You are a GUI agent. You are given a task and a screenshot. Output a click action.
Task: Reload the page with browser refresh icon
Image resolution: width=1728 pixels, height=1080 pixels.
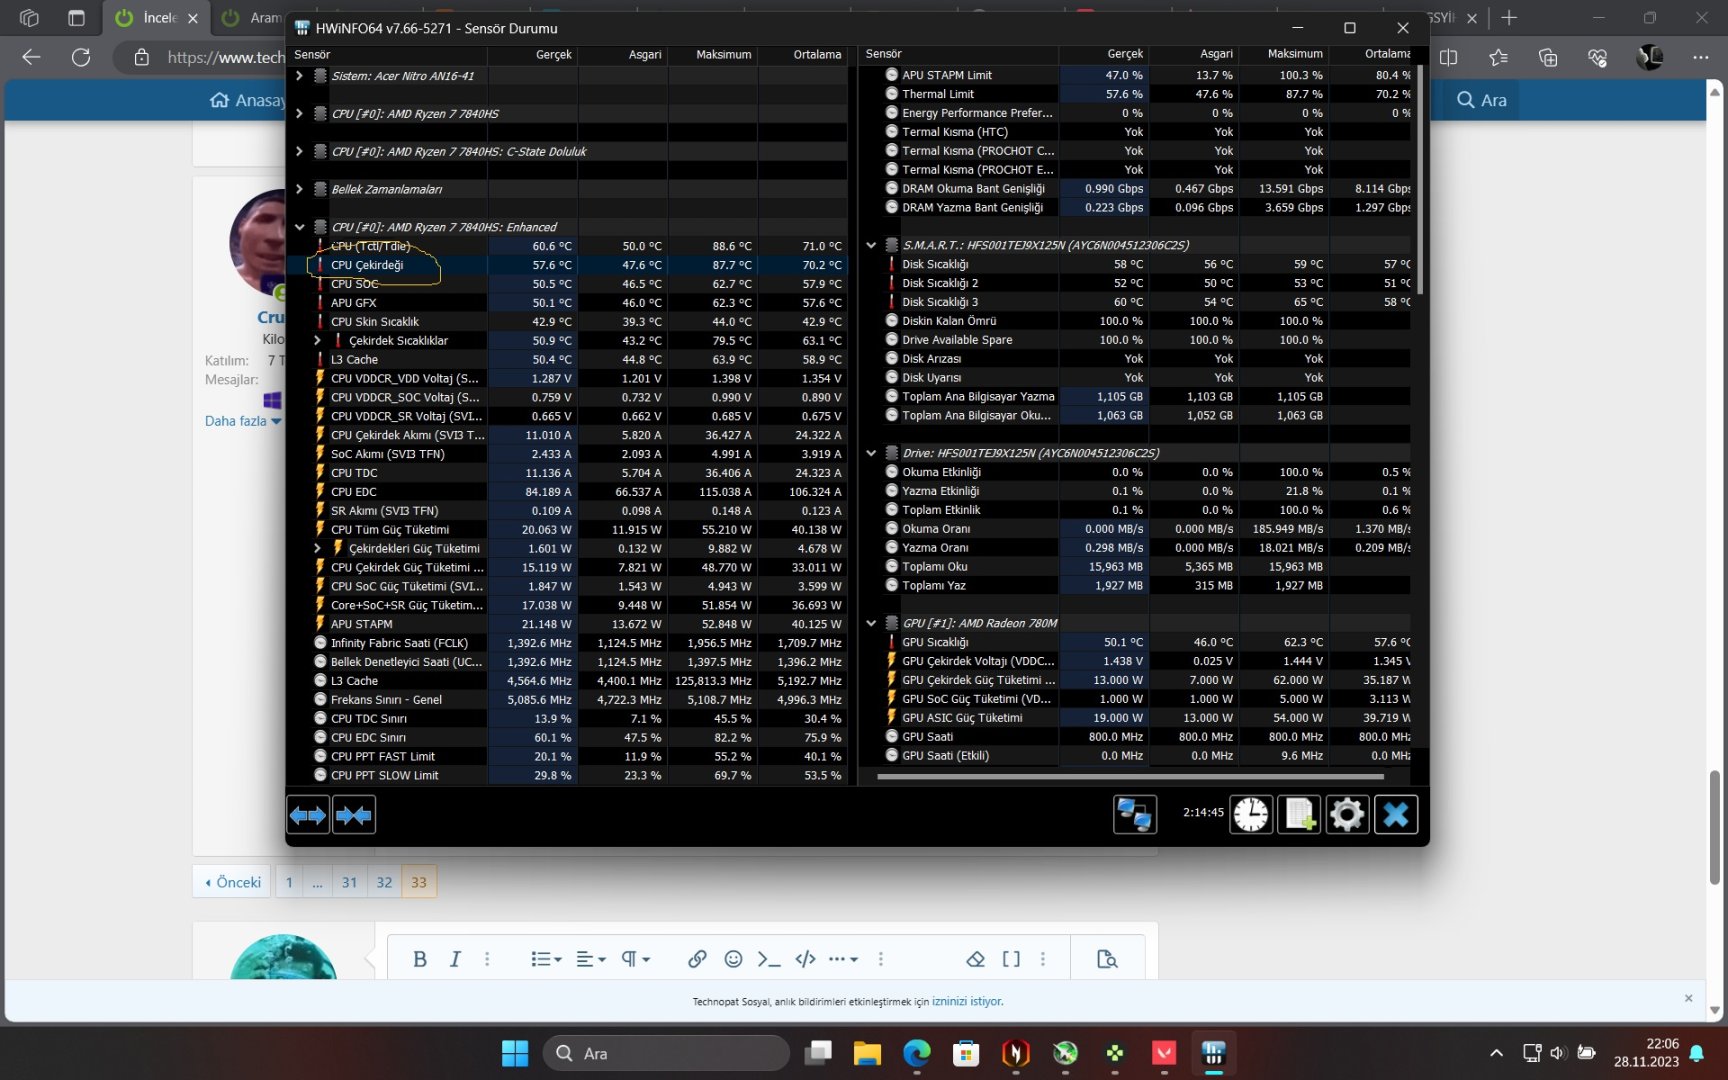point(81,57)
